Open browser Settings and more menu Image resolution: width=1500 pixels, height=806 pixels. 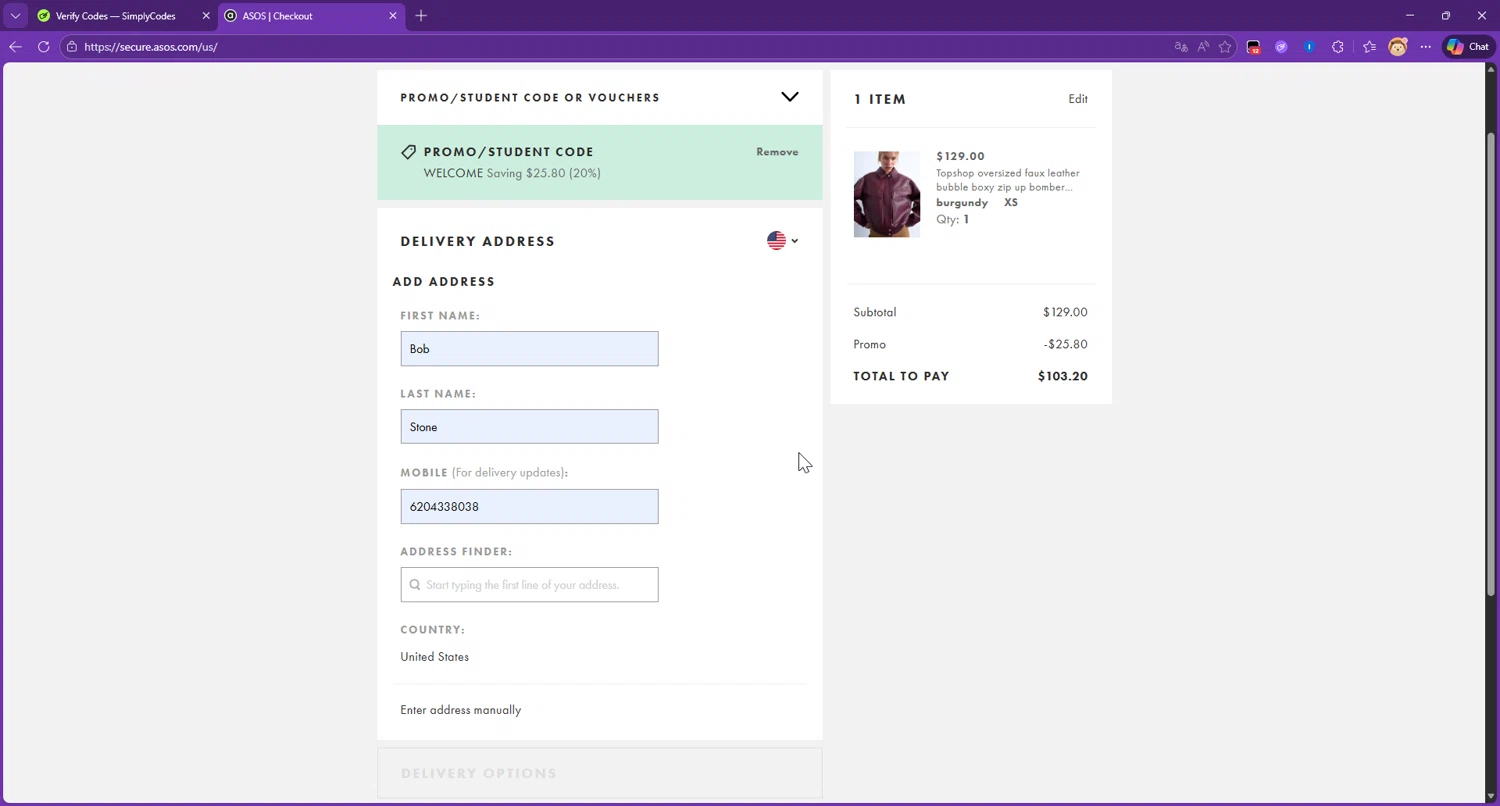pyautogui.click(x=1426, y=47)
